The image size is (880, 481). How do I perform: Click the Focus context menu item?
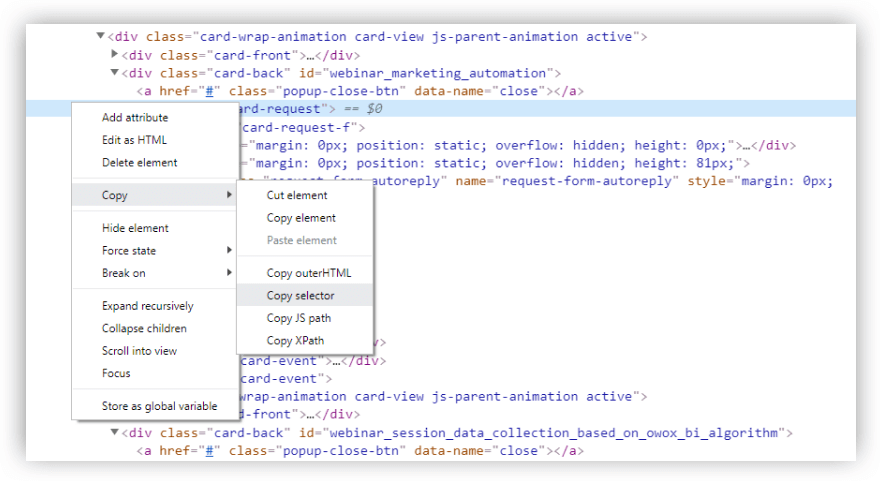(x=116, y=373)
